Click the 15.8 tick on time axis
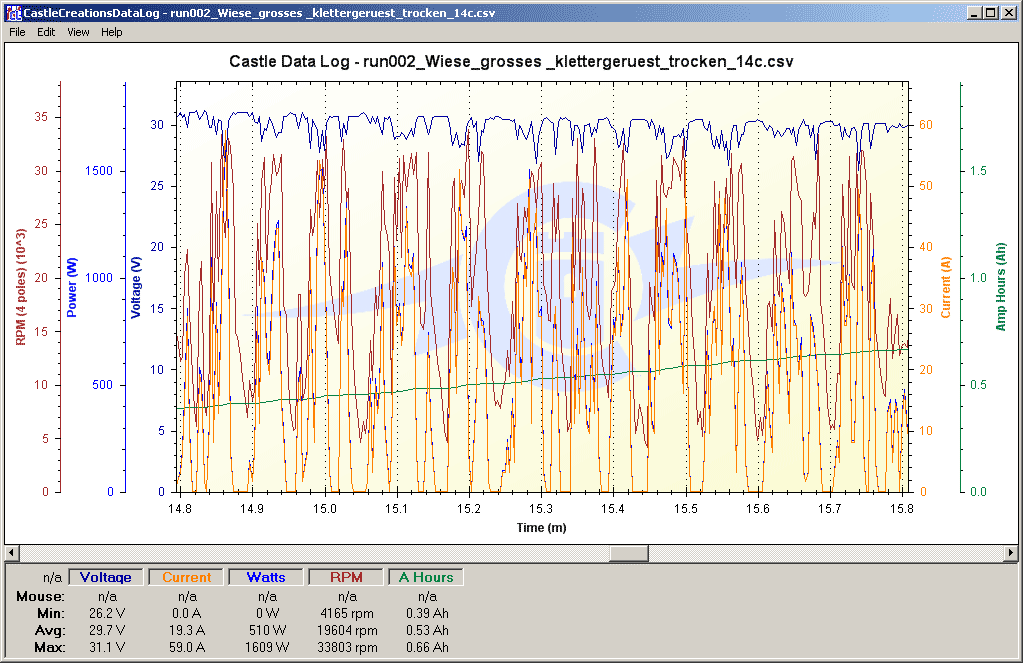1023x663 pixels. [902, 509]
